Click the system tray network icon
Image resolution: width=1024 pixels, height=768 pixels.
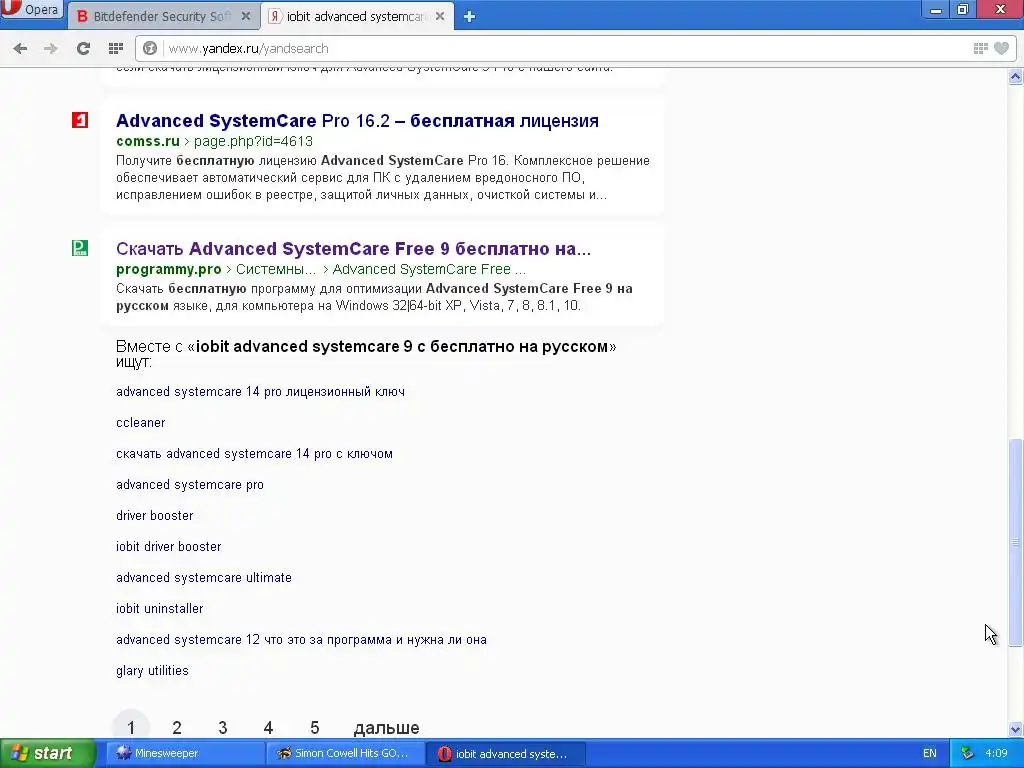tap(967, 753)
